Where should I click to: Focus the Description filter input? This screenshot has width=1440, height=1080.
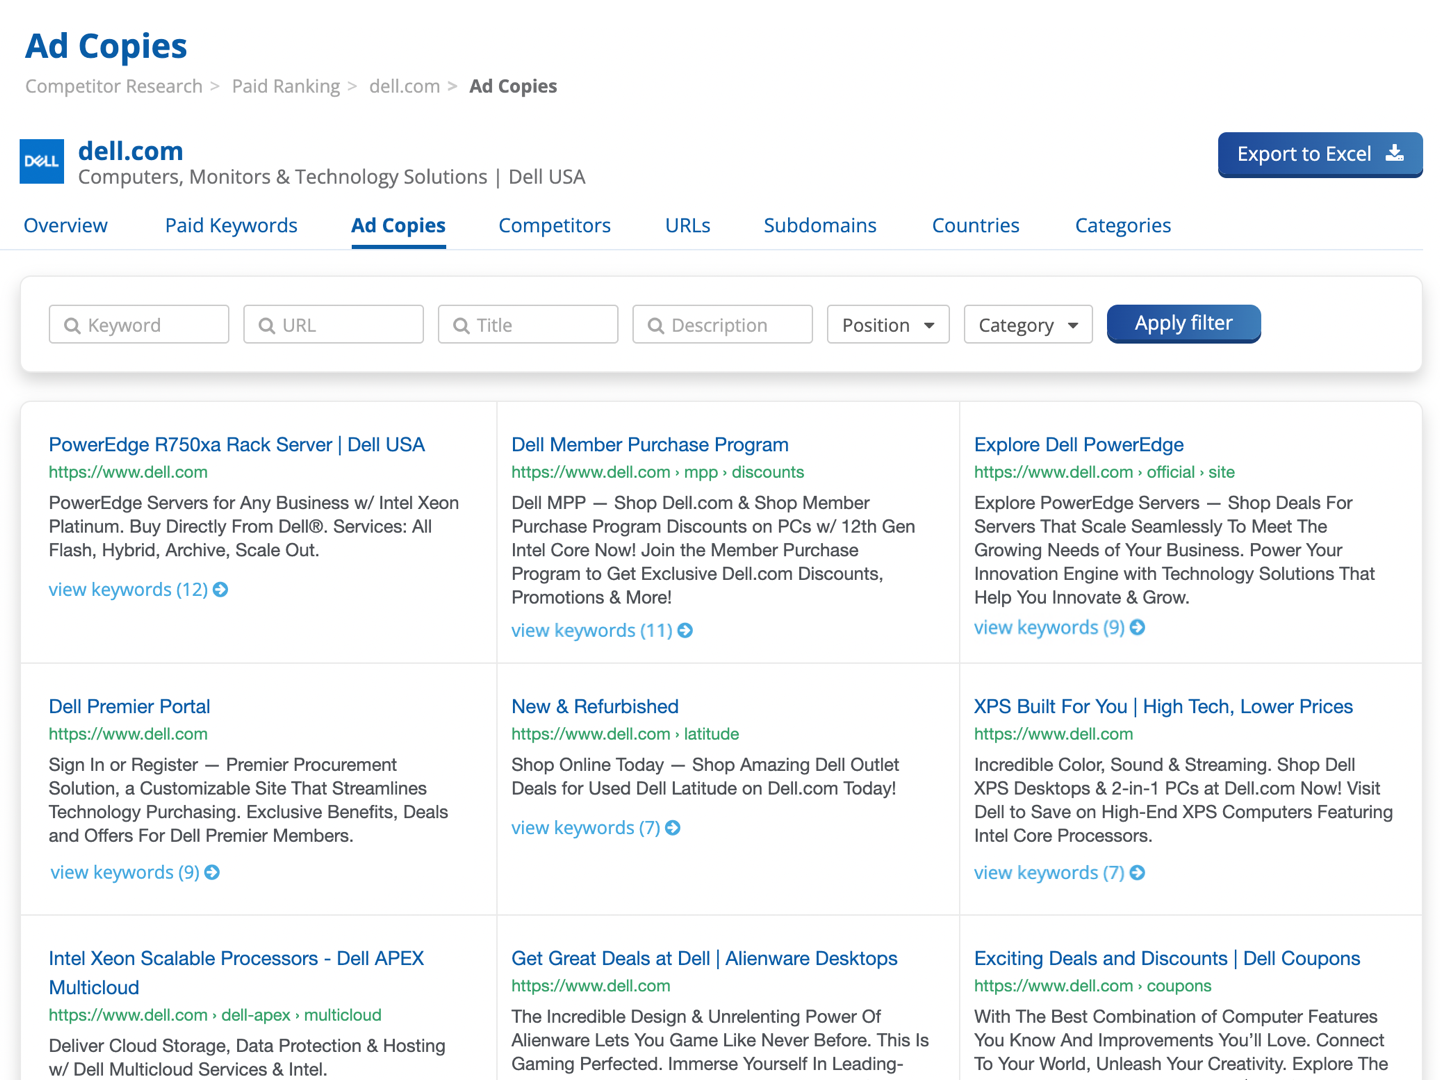point(723,325)
